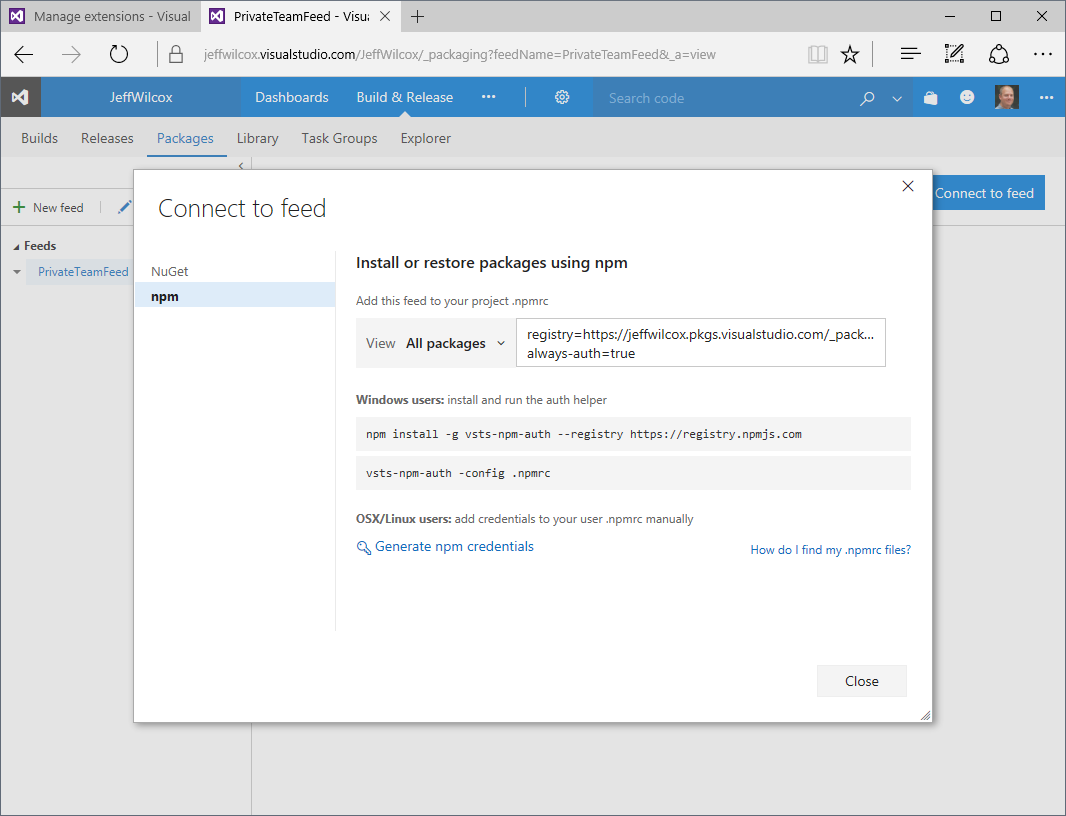Open the View All packages dropdown
Viewport: 1066px width, 816px height.
click(x=436, y=343)
